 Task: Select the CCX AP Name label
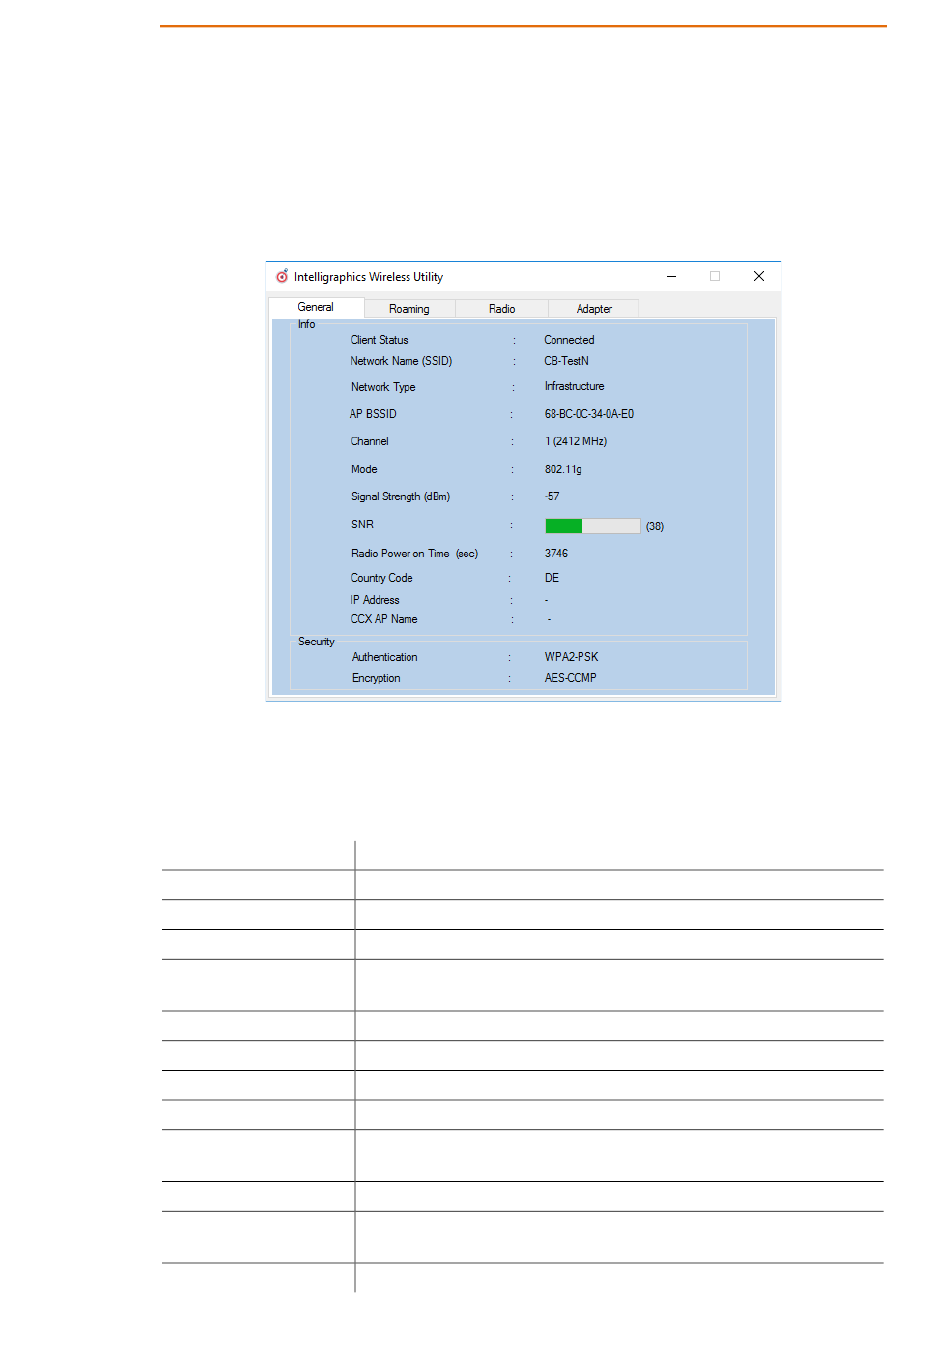384,619
